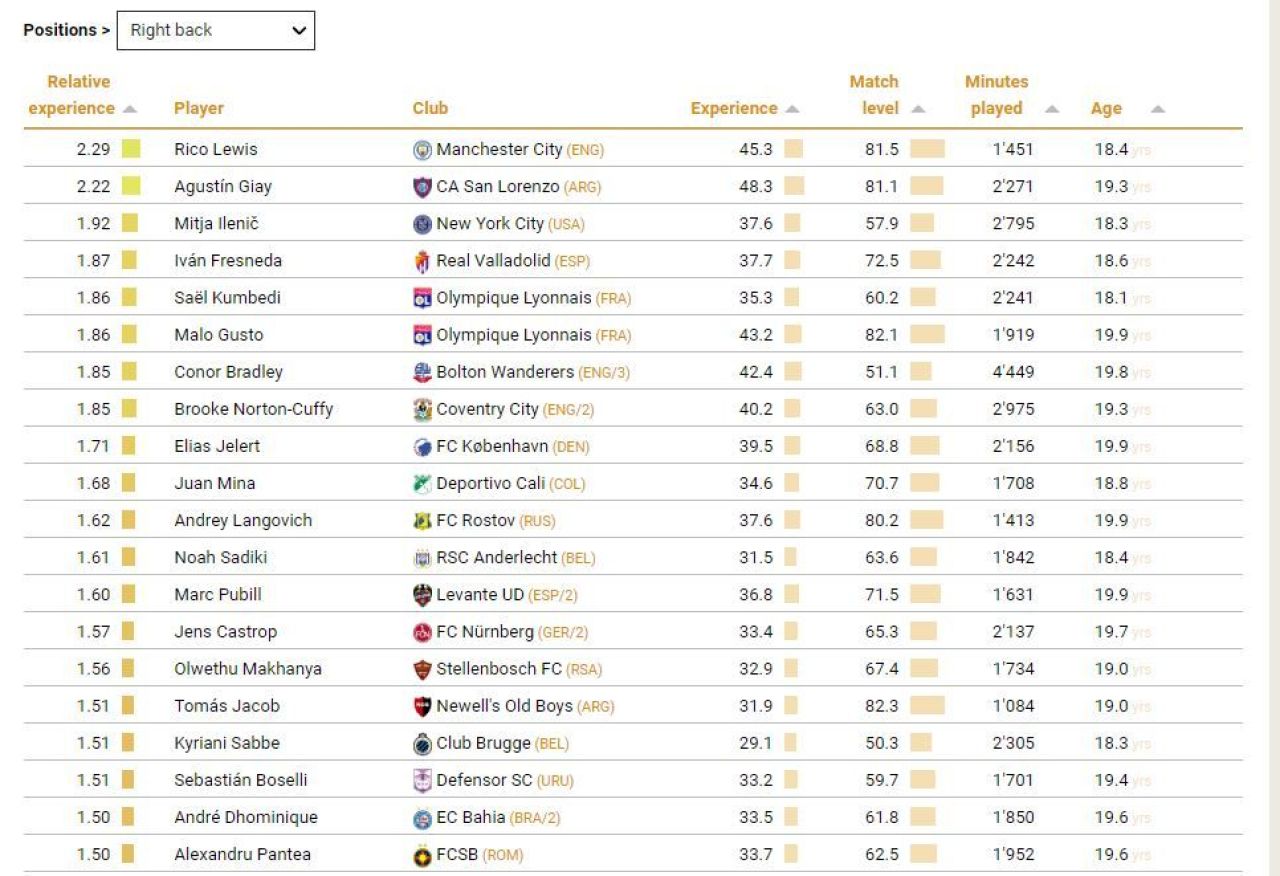Click the Club Brugge crest icon
The image size is (1280, 876).
pyautogui.click(x=422, y=743)
